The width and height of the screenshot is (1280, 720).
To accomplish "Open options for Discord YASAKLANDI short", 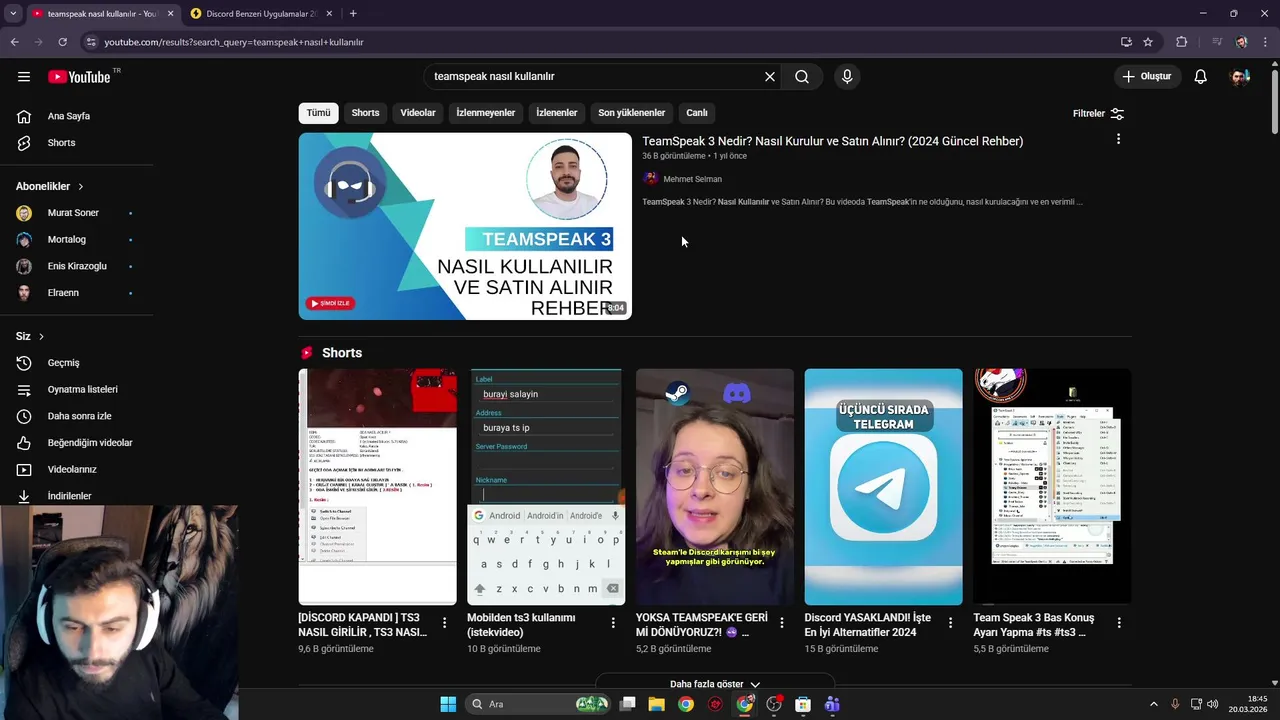I will pyautogui.click(x=951, y=622).
